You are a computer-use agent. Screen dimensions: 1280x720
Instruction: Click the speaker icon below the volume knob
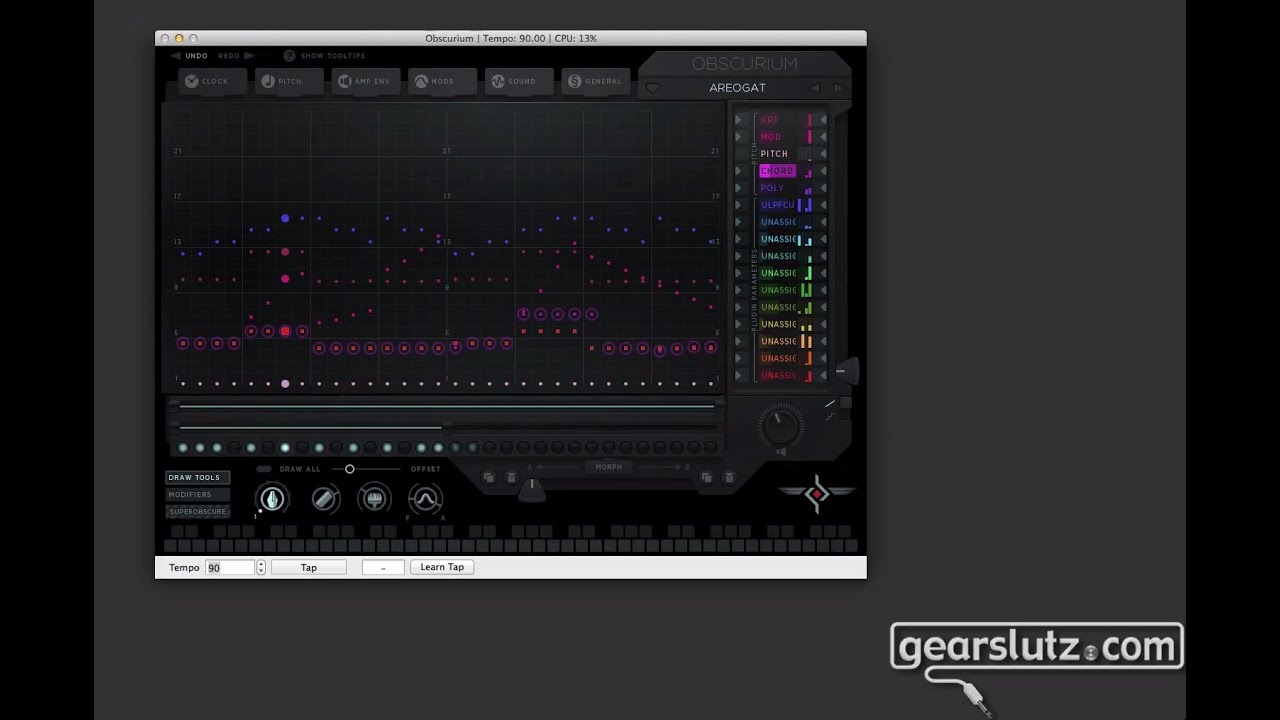(x=781, y=452)
